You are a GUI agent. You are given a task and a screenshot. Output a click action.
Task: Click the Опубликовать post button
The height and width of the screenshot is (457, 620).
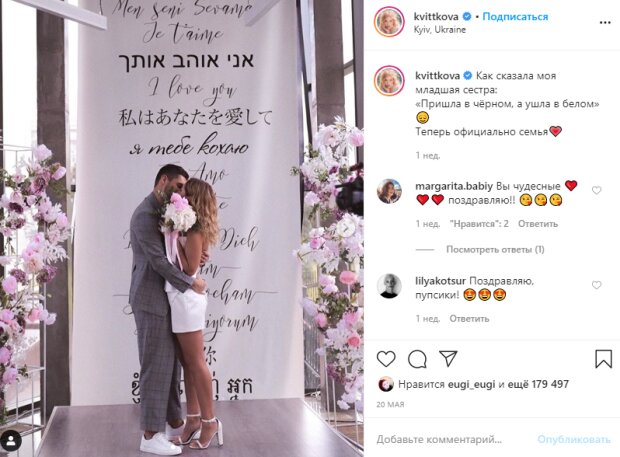(x=574, y=439)
